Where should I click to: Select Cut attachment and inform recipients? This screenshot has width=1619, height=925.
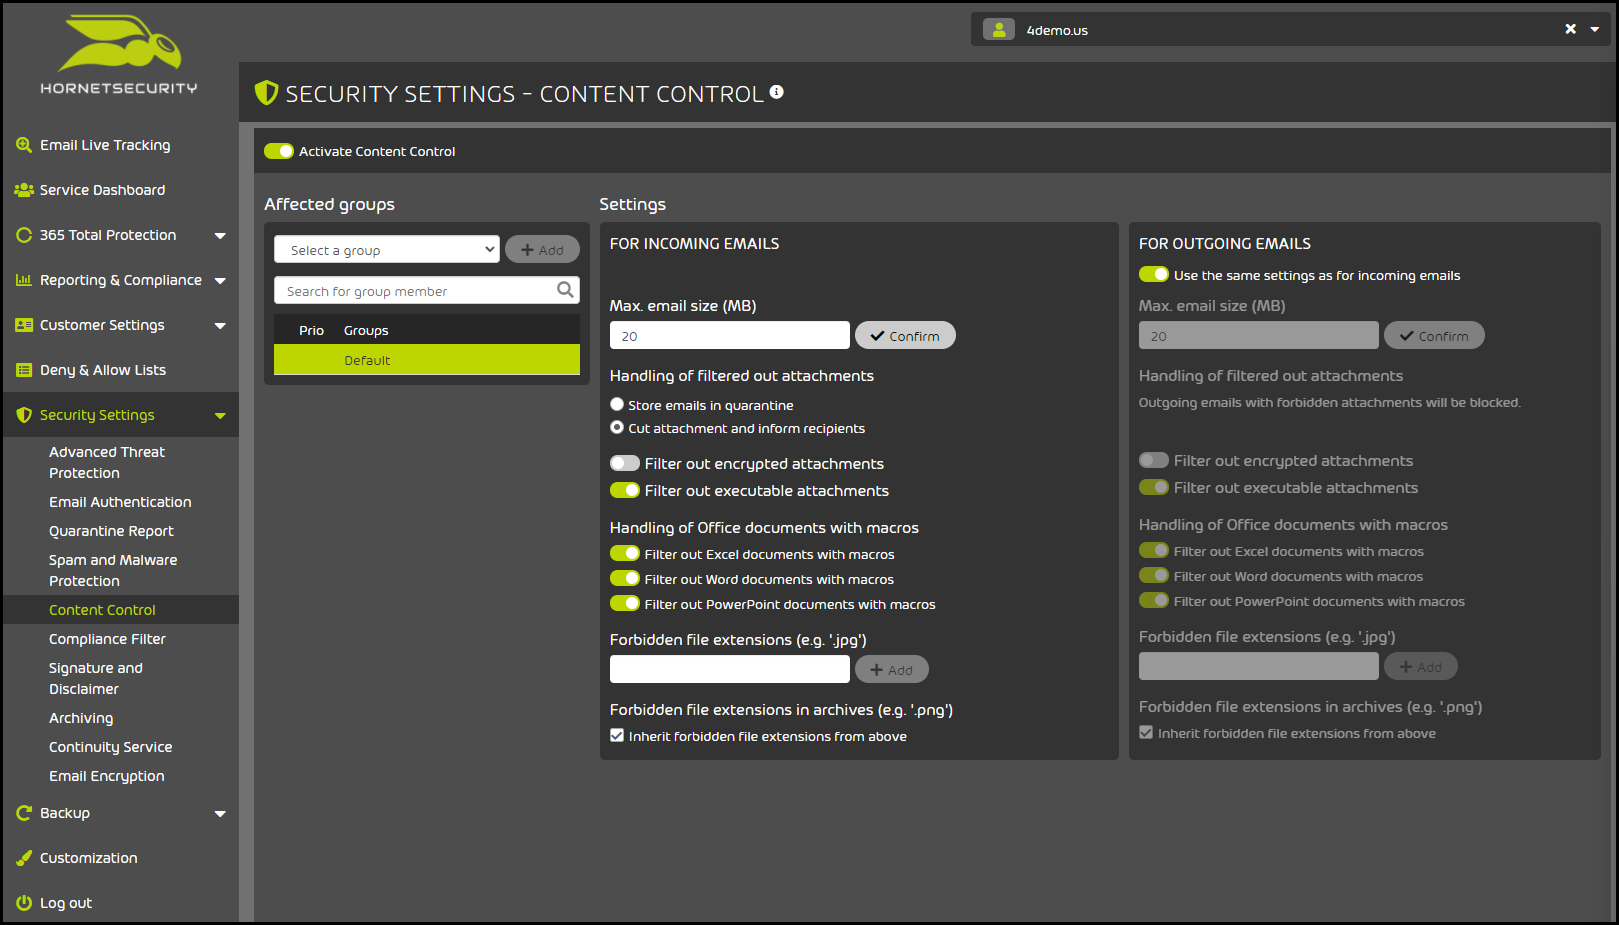(x=617, y=427)
